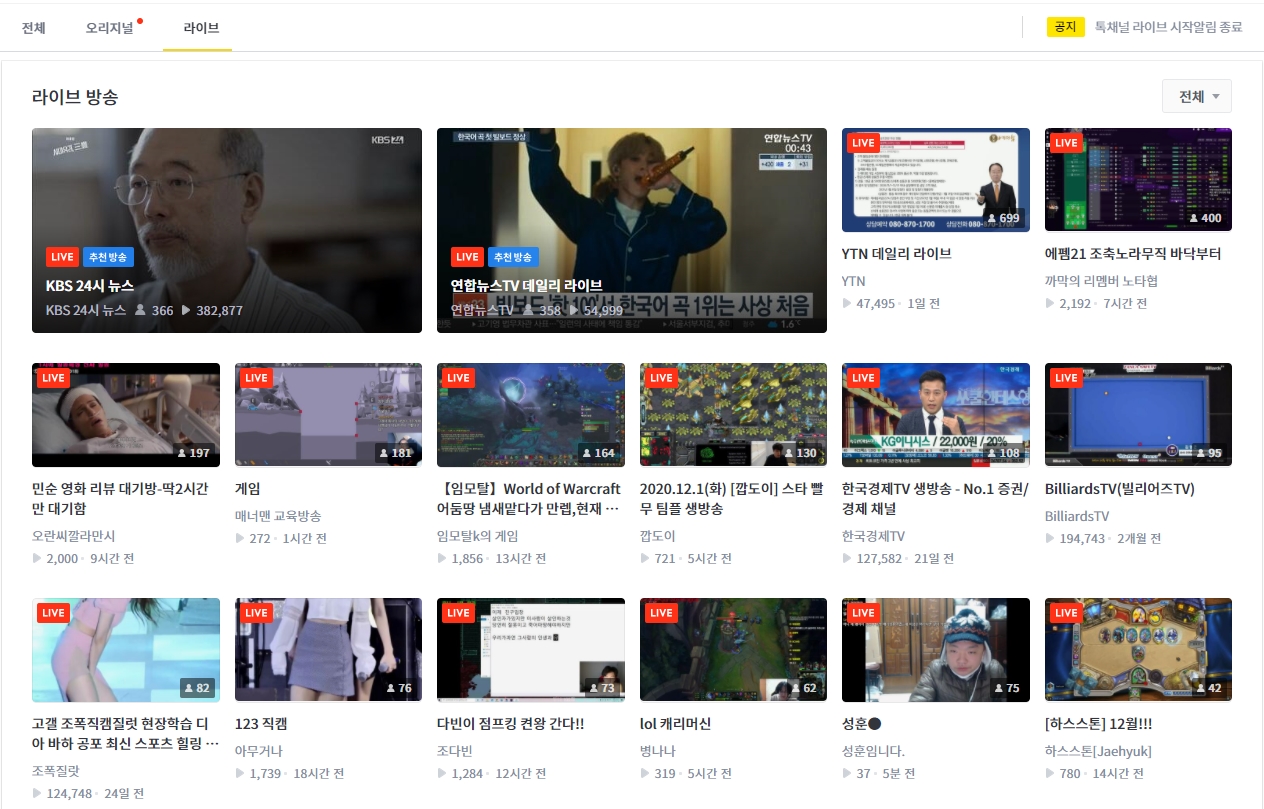Screen dimensions: 1264x809
Task: Click the 194,743 play count under BilliardsTV
Action: [x=1082, y=538]
